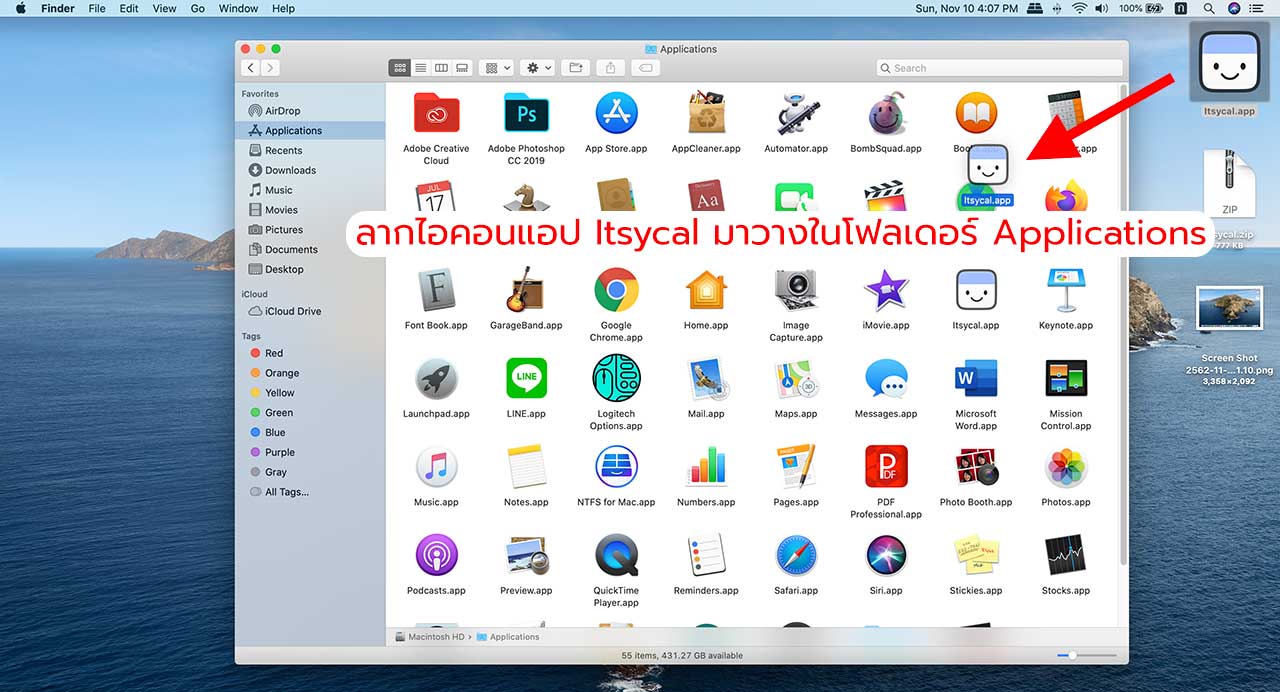Go forward in Finder navigation
This screenshot has height=692, width=1280.
270,68
